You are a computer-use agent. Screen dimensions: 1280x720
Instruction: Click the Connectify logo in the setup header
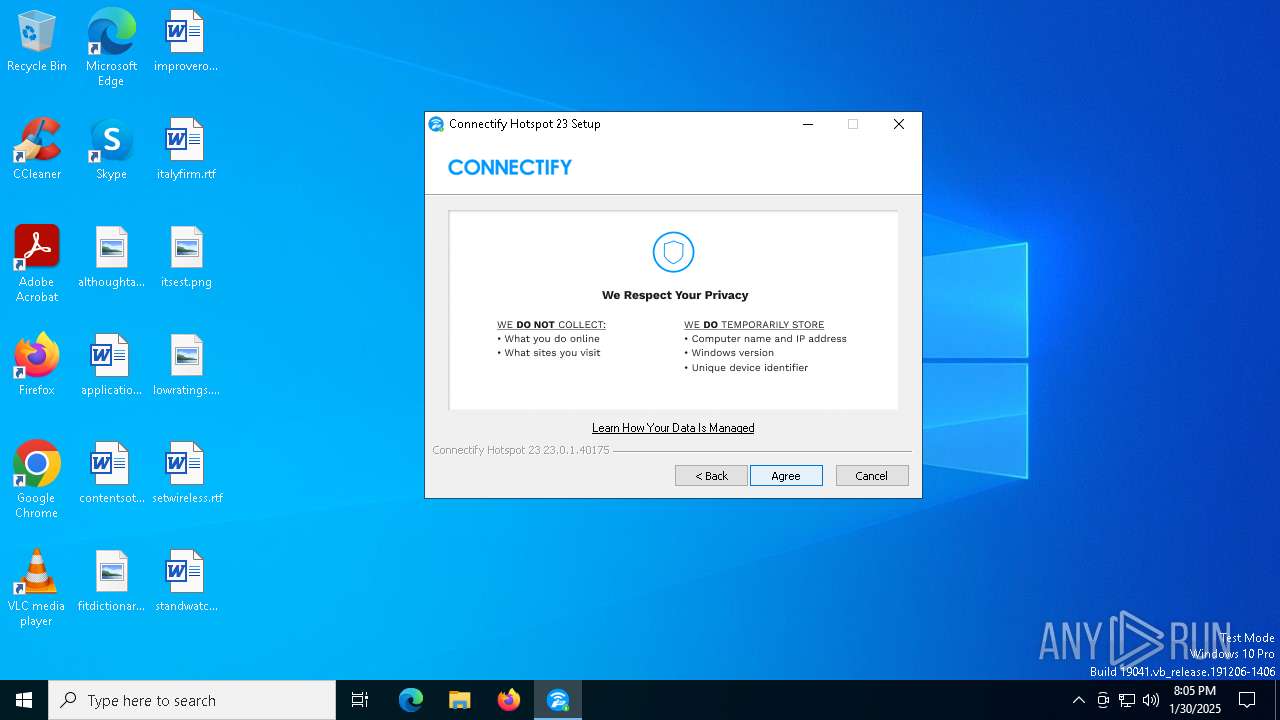click(510, 167)
